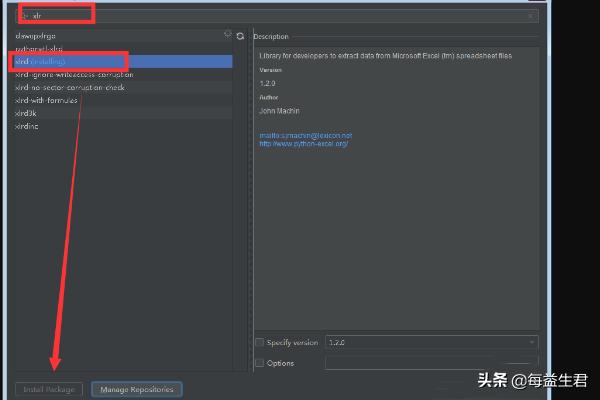The width and height of the screenshot is (600, 400).
Task: Open the python-excel.org website link
Action: coord(302,143)
